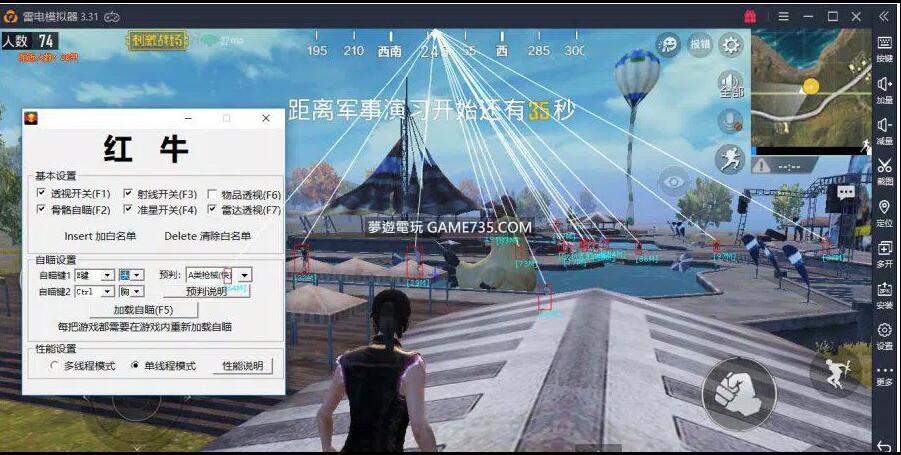Click the 红牛 window app icon
The image size is (901, 455).
30,118
